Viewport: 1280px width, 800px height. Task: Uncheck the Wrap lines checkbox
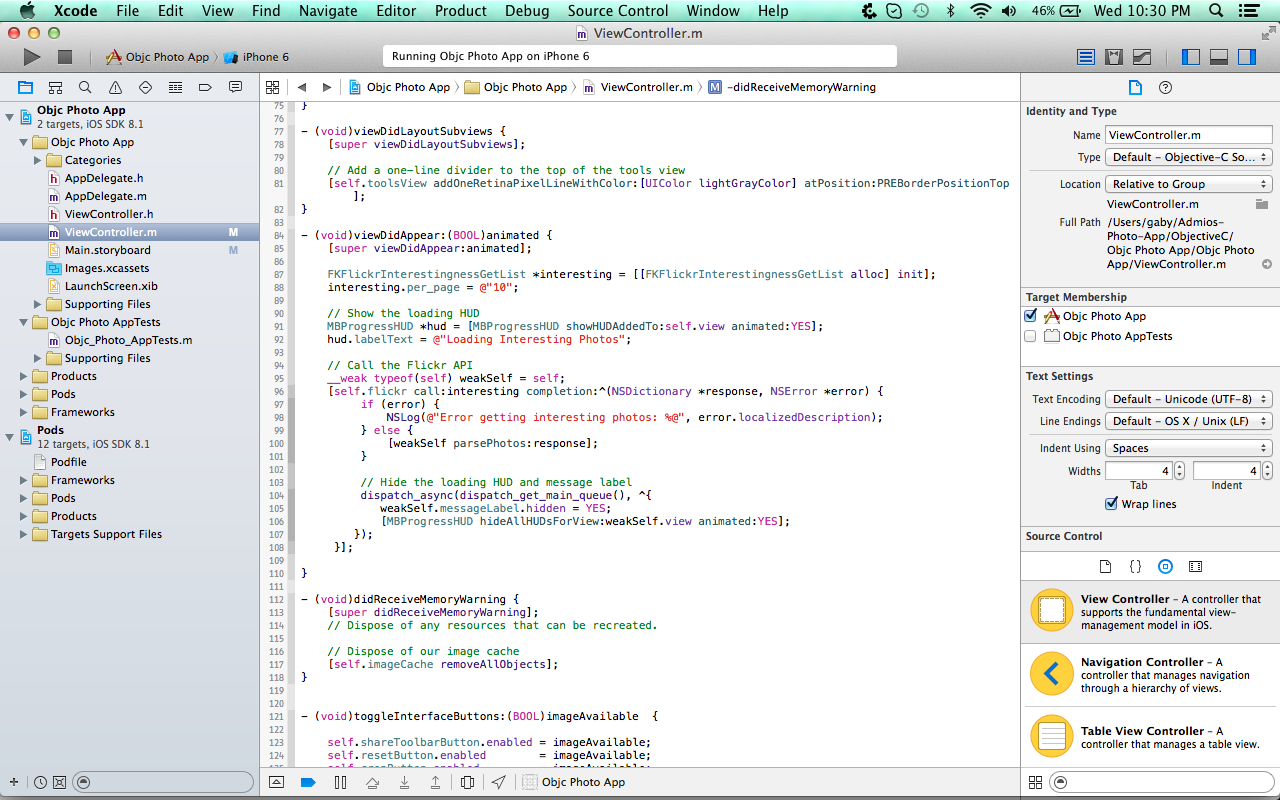(1111, 504)
